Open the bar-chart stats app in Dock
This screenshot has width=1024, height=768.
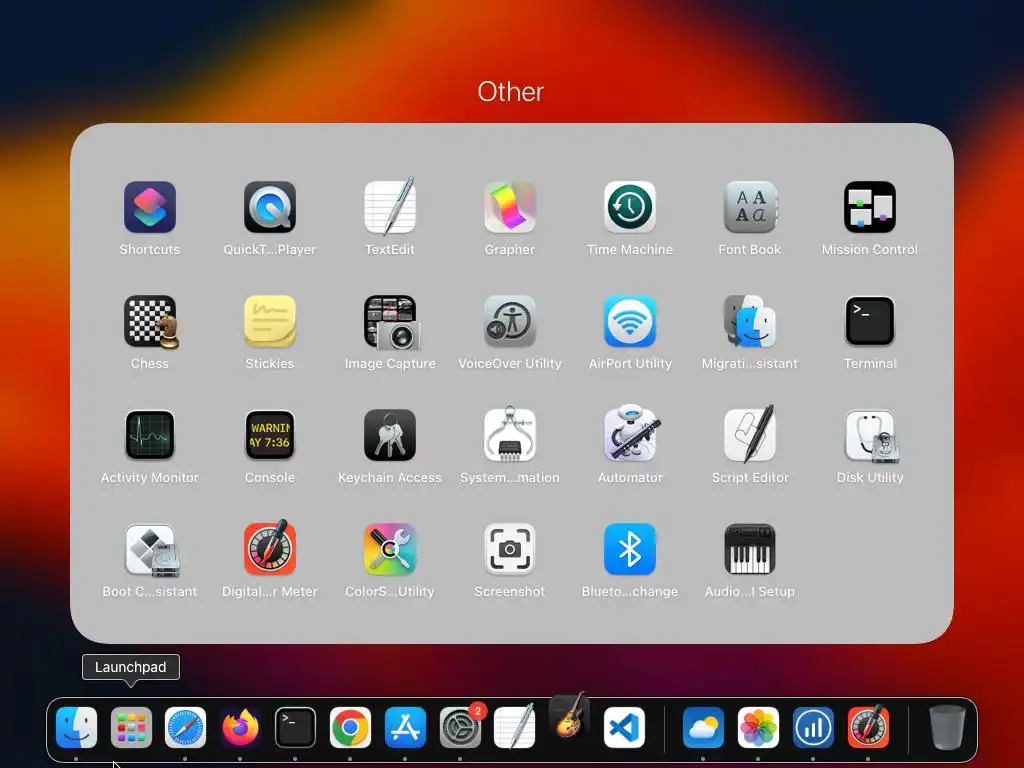point(813,728)
